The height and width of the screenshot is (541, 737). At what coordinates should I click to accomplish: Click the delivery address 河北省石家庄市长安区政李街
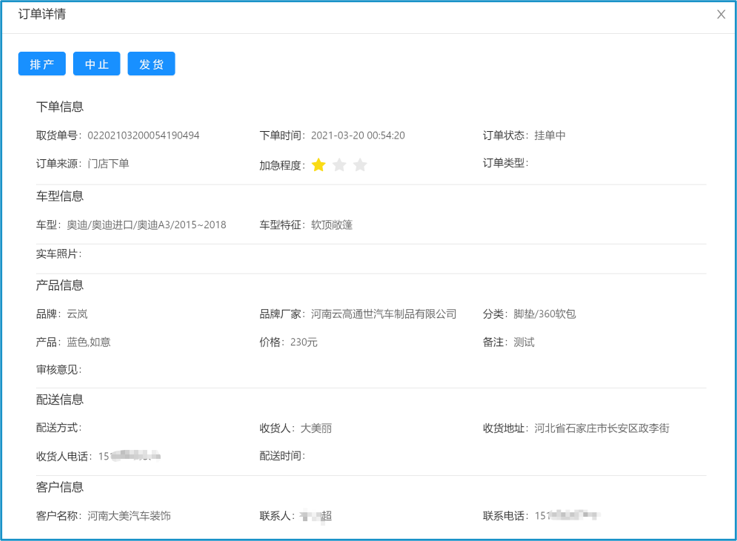pos(601,428)
